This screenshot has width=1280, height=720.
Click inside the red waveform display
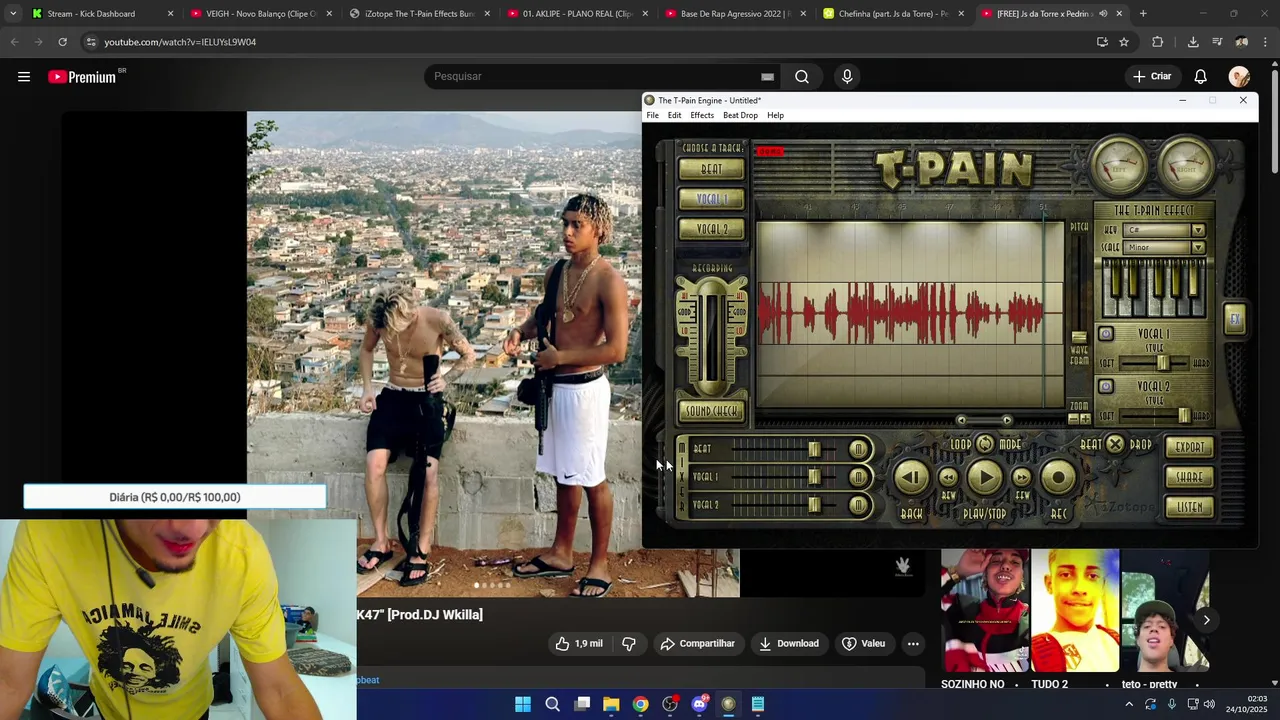point(909,314)
